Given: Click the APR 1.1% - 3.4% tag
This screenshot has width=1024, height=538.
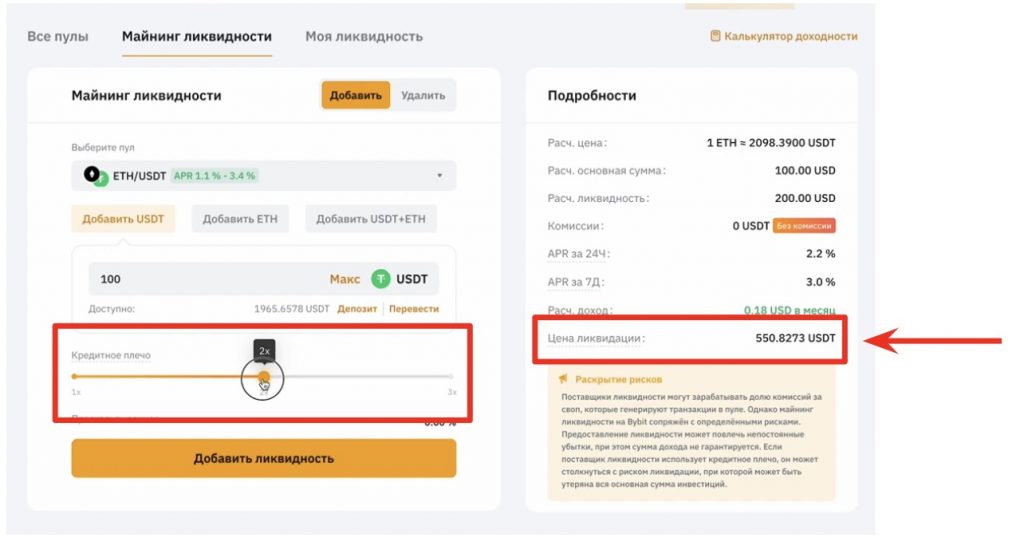Looking at the screenshot, I should click(214, 176).
